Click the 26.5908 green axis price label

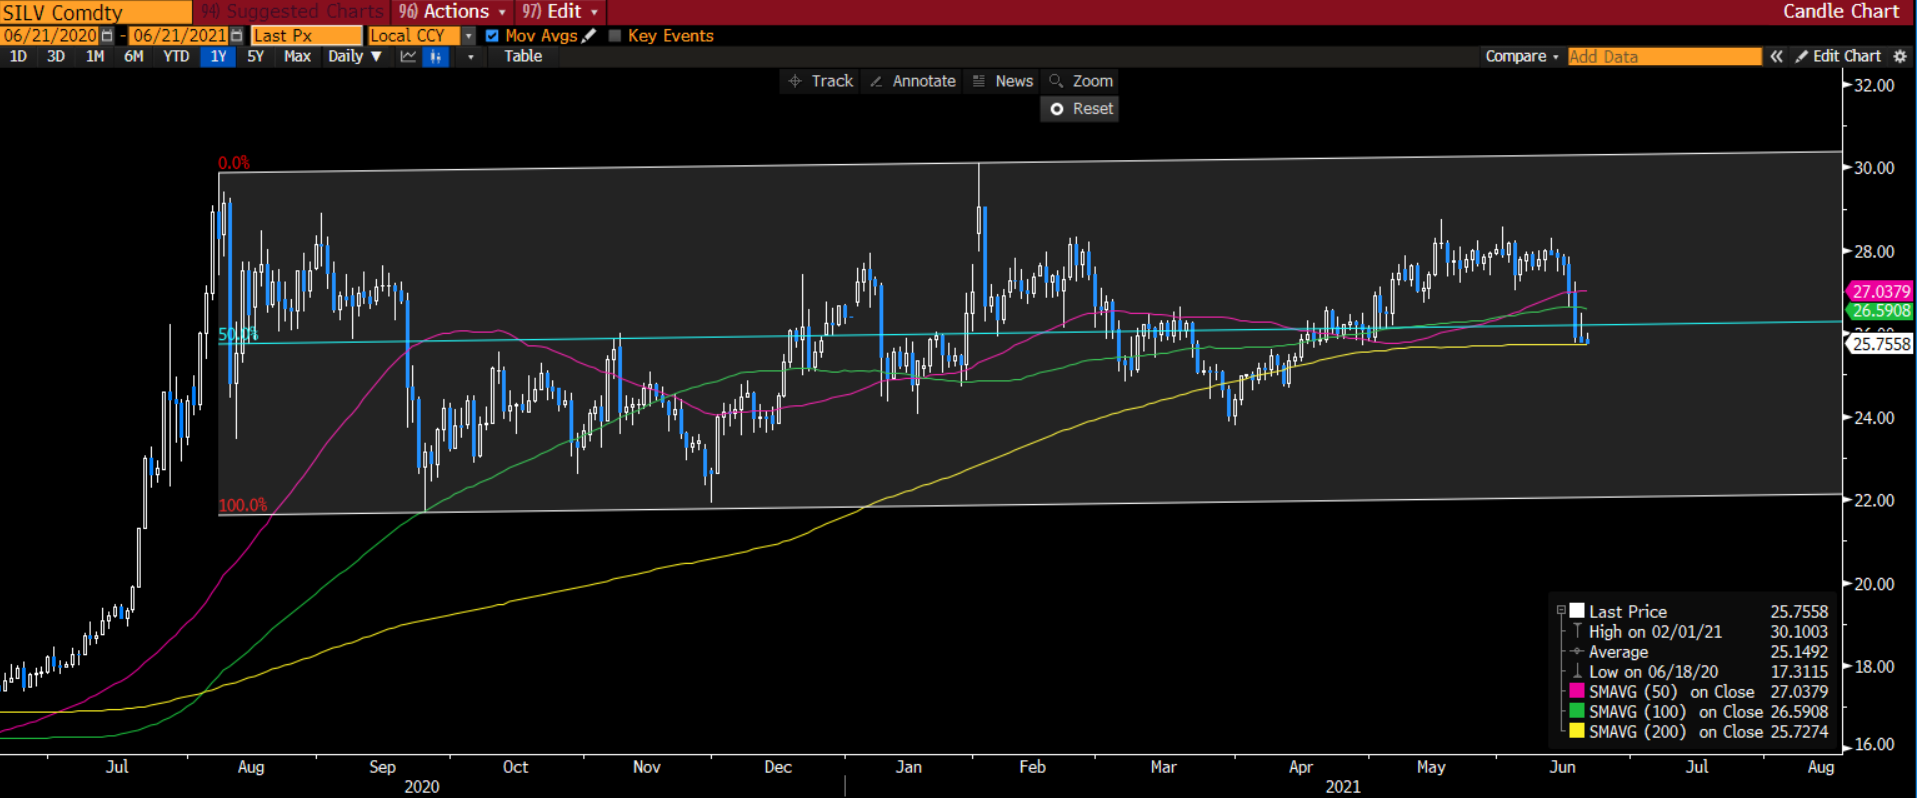coord(1880,311)
